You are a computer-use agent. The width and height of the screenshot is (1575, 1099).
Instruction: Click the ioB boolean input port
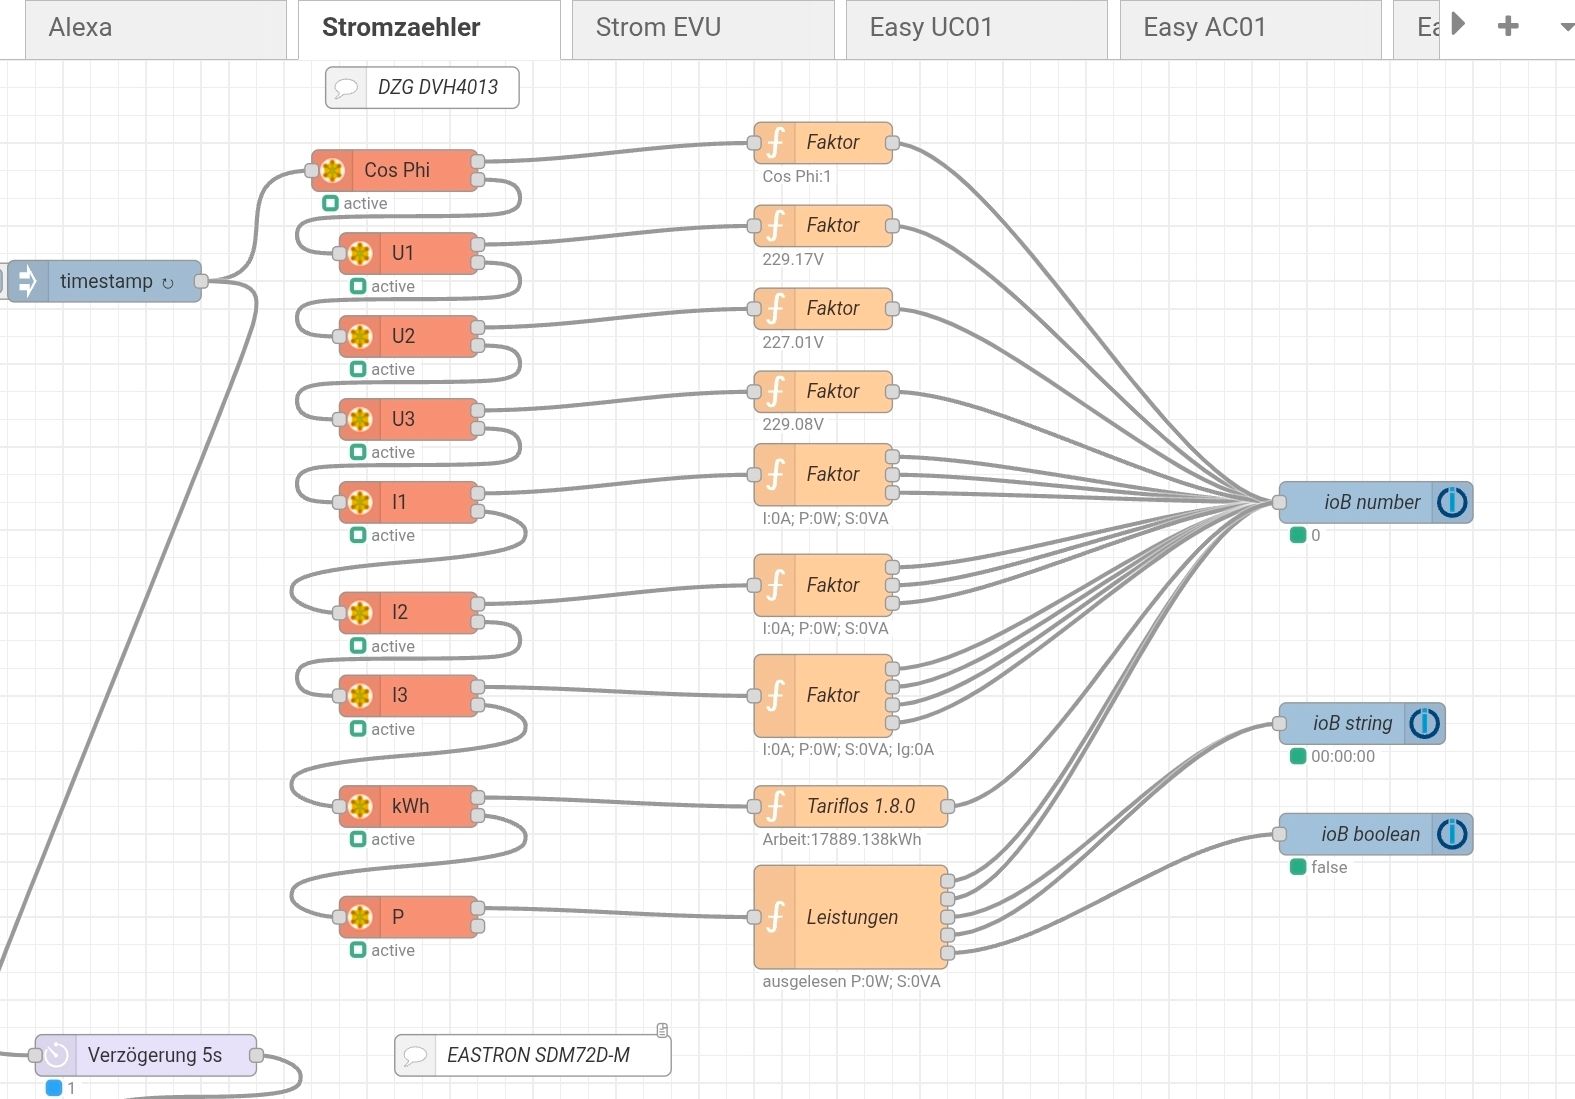click(1279, 834)
